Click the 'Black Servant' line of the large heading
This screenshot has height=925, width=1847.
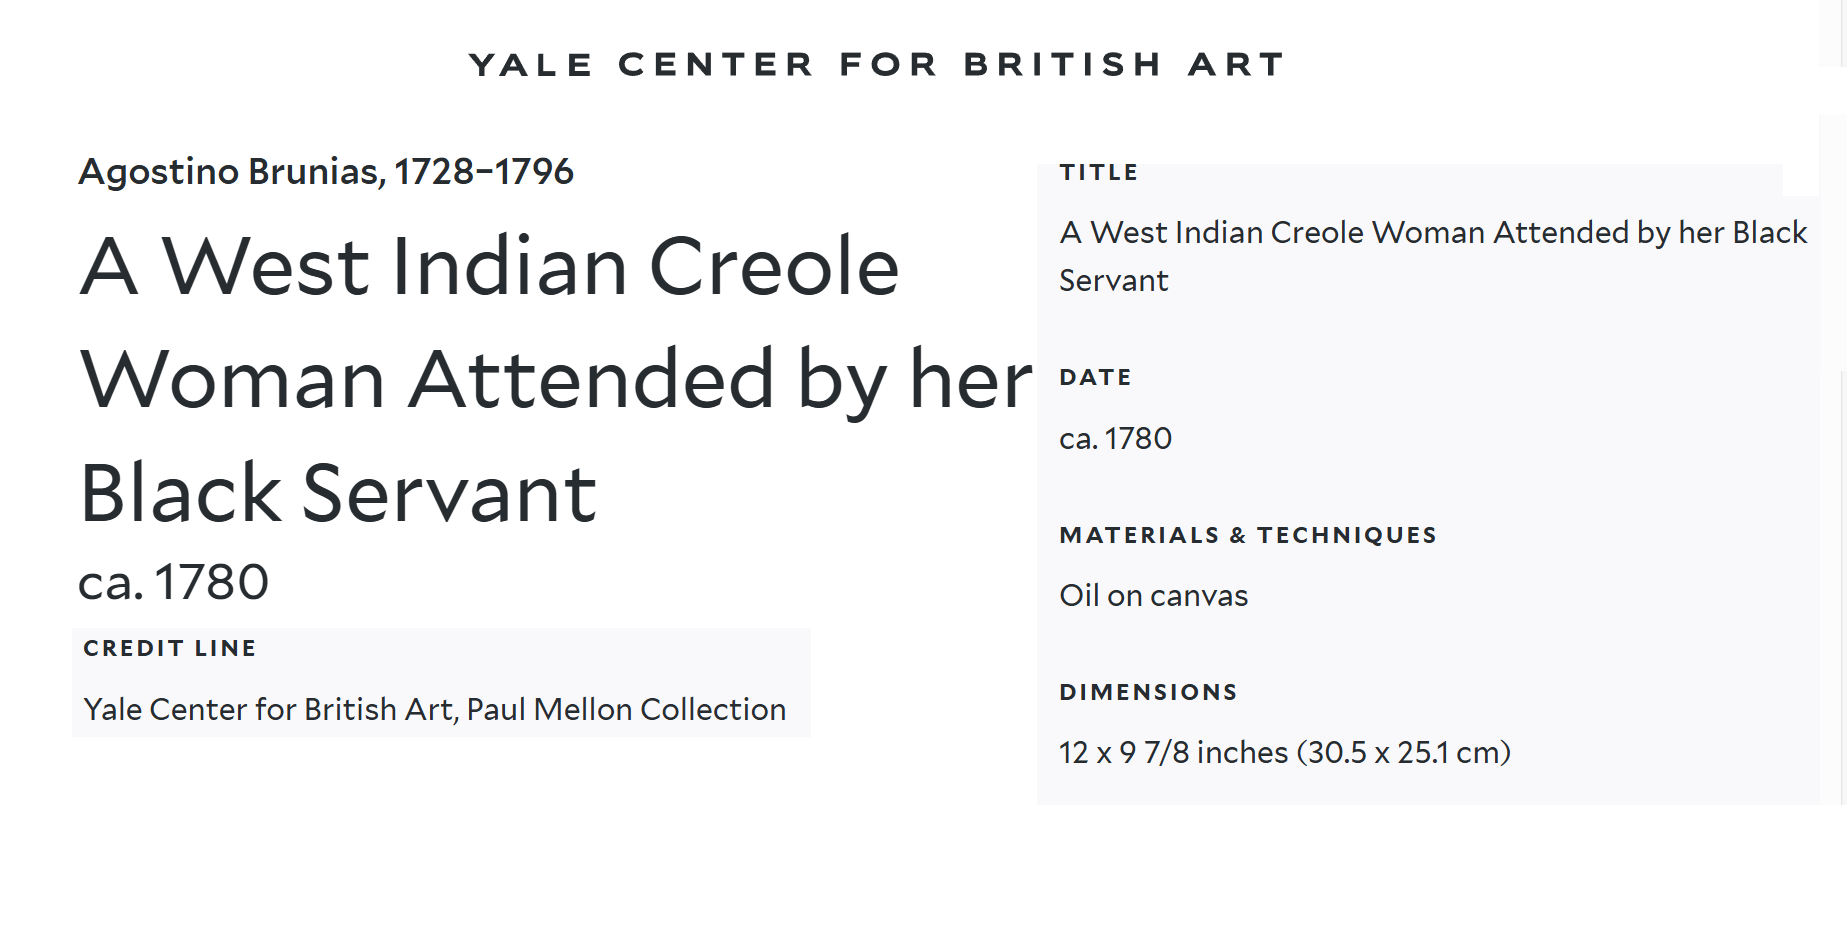pos(338,493)
